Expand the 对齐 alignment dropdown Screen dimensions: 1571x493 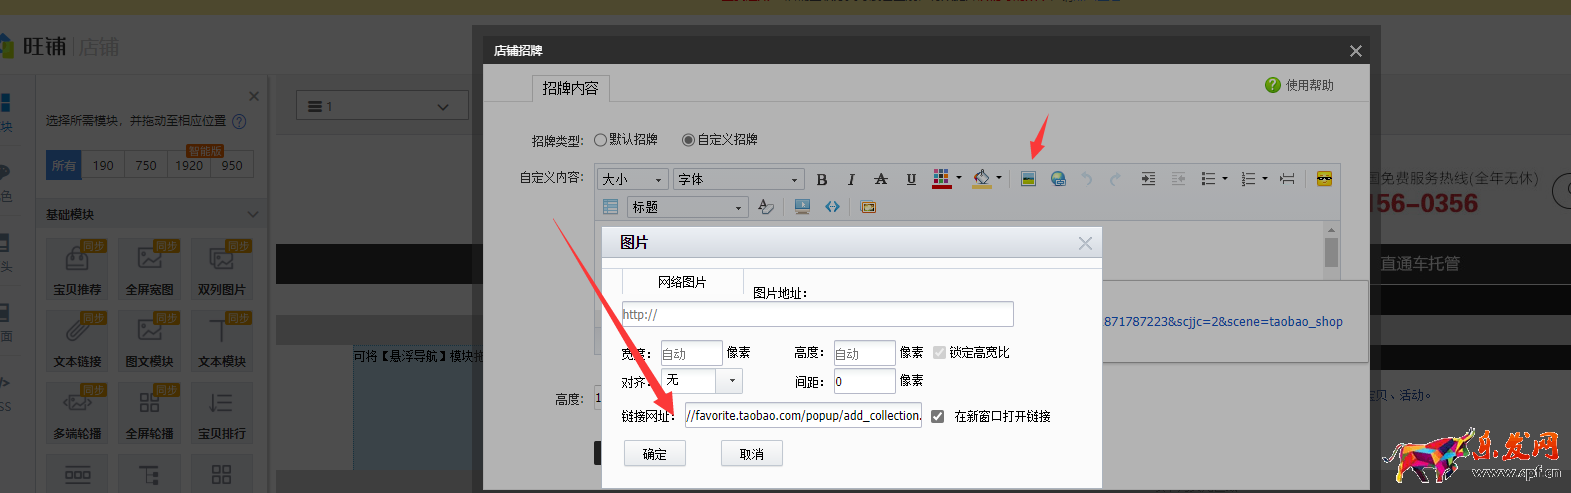pos(732,381)
